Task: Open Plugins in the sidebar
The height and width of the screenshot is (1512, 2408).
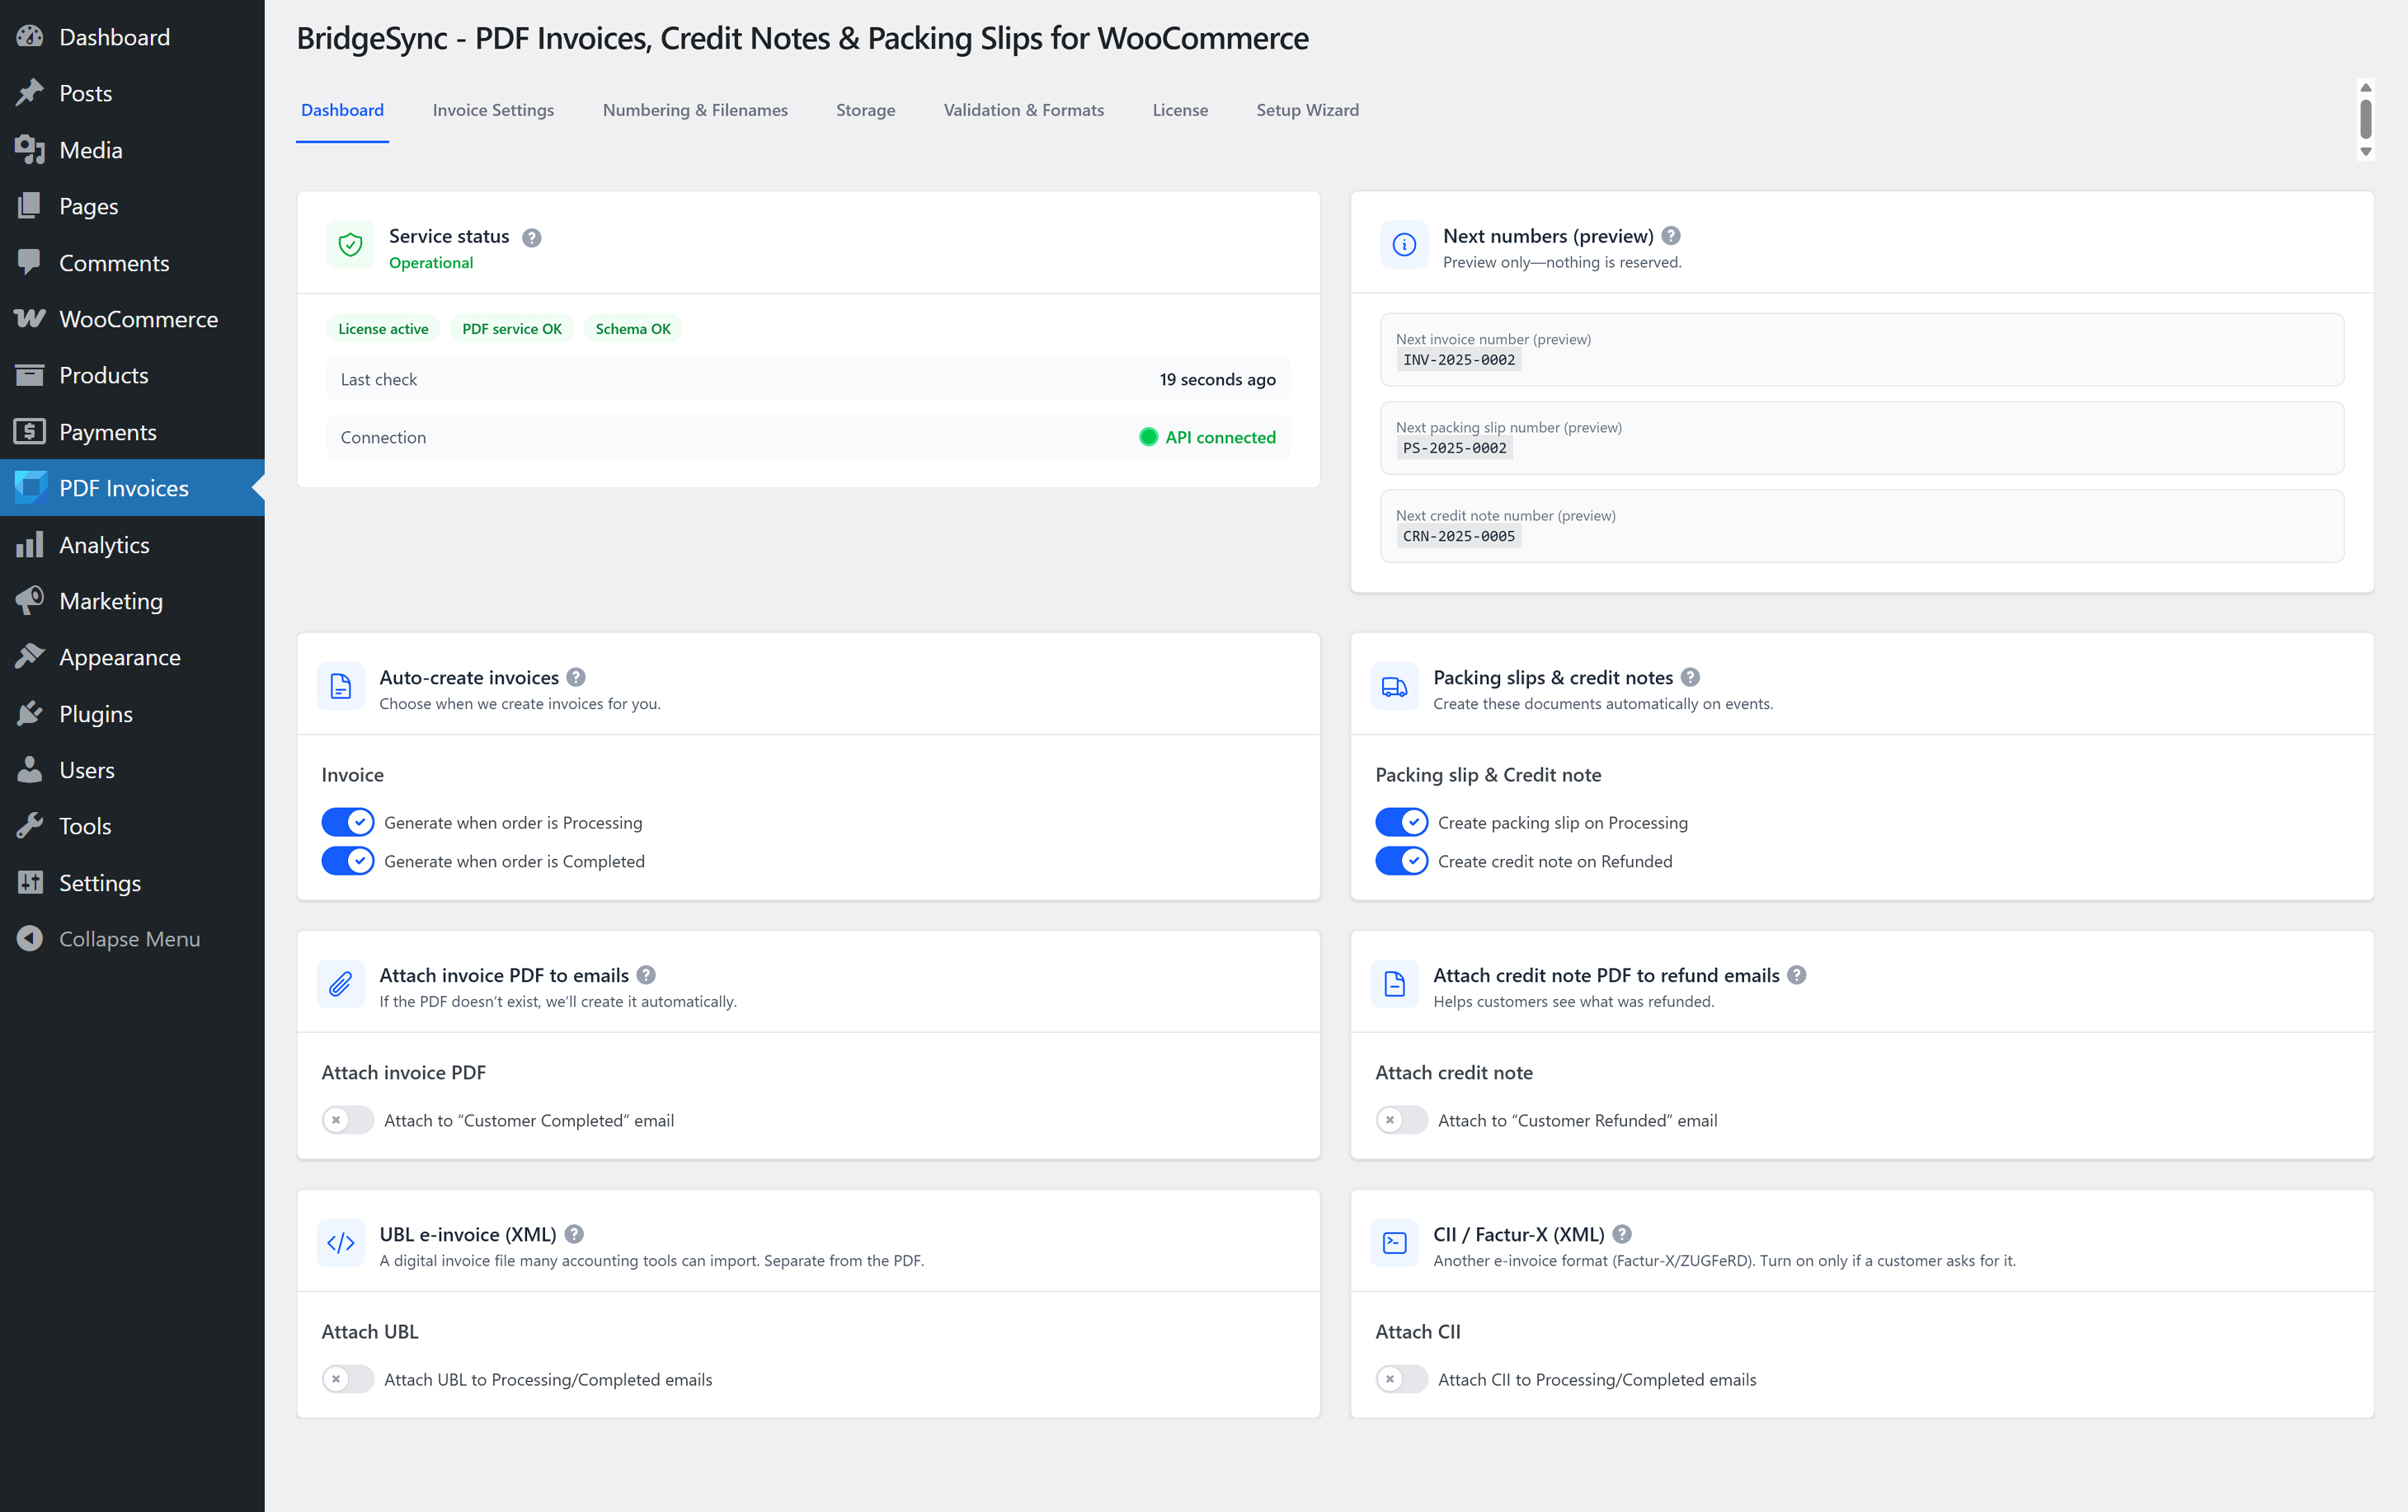Action: [x=95, y=714]
